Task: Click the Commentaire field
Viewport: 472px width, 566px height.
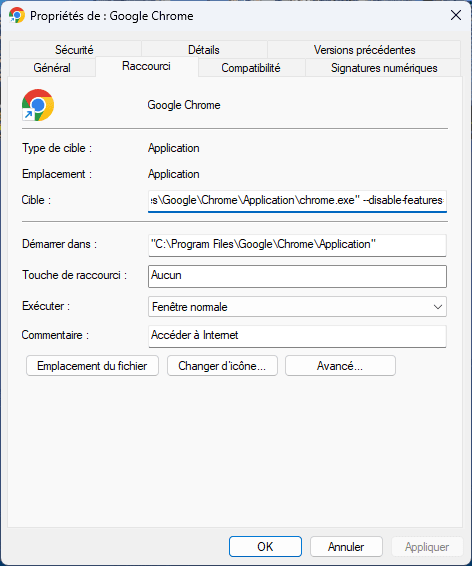Action: (x=297, y=336)
